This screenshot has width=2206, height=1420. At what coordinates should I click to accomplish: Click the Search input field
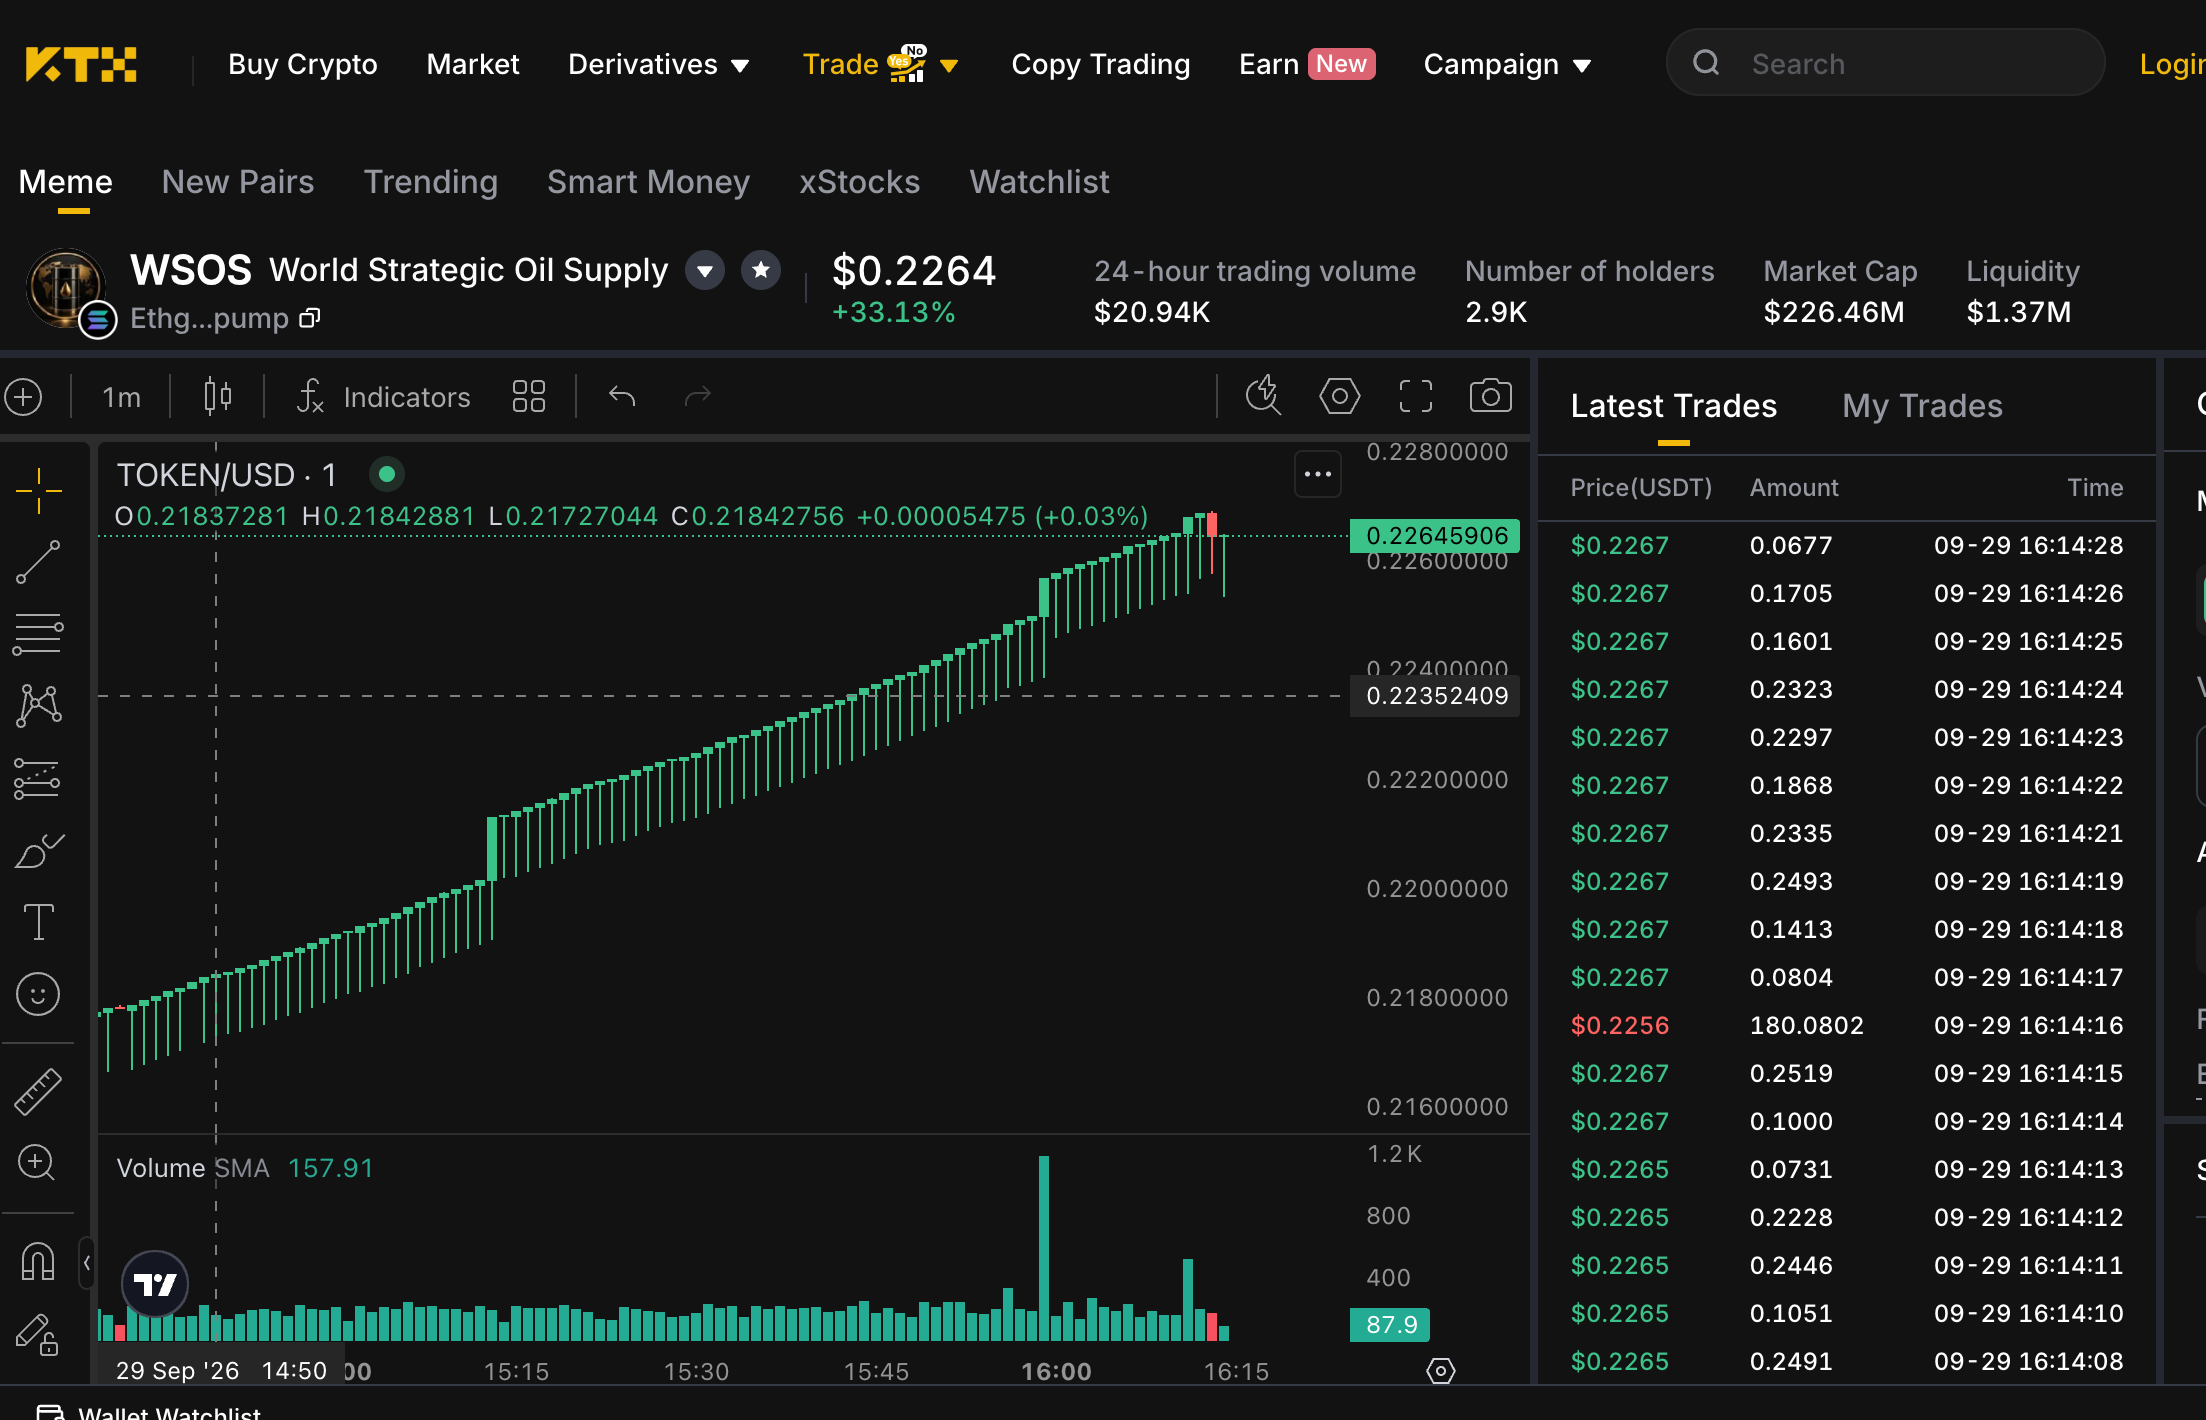(x=1886, y=62)
